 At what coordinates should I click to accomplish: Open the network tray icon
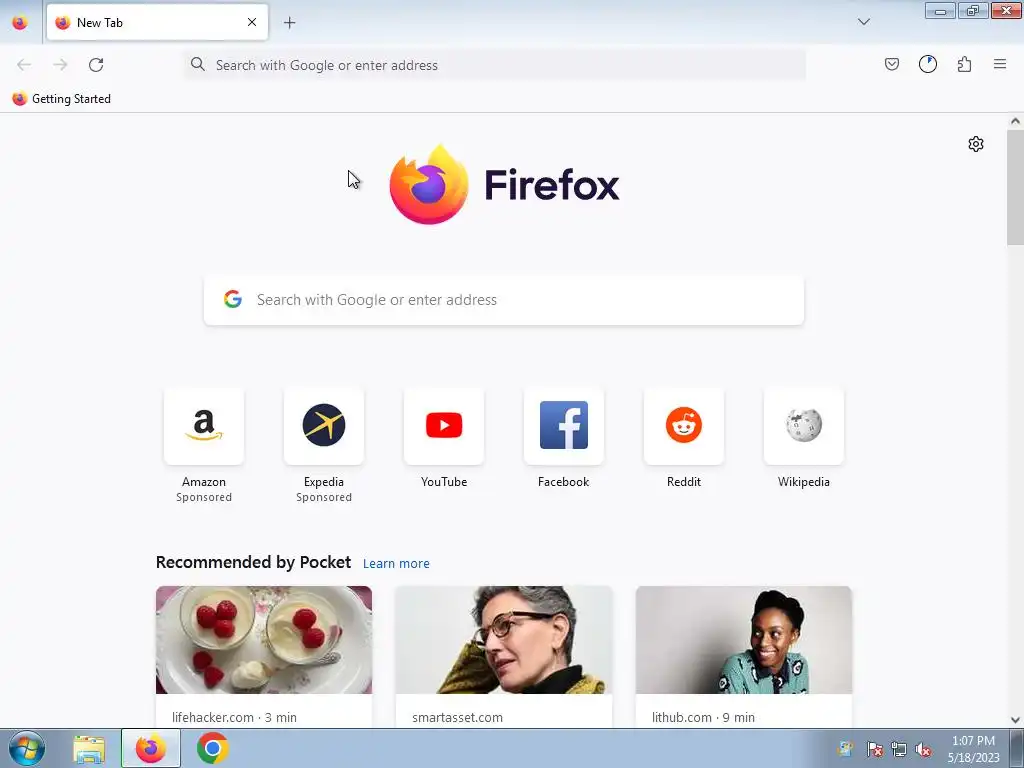(899, 749)
